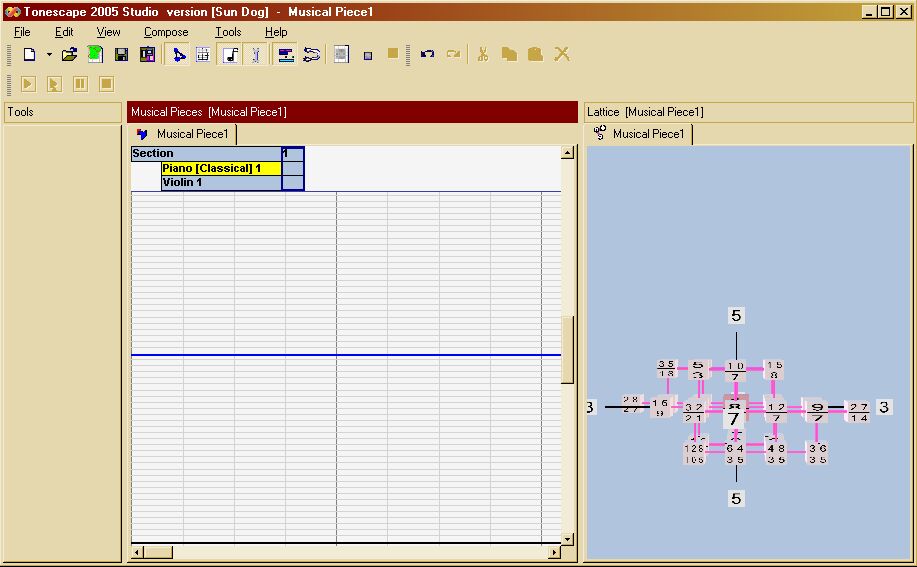Select the 48/35 lattice node
Screen dimensions: 917x567
(776, 454)
